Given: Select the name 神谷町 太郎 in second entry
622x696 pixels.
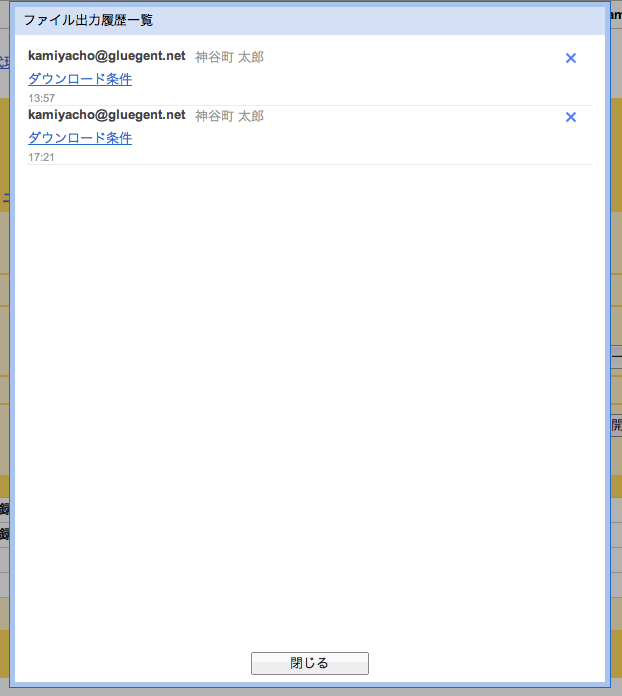Looking at the screenshot, I should tap(229, 116).
